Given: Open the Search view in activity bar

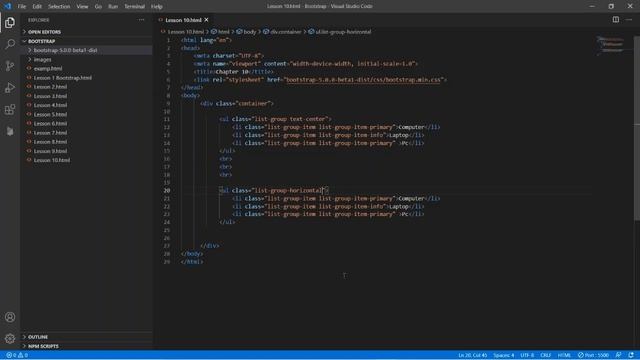Looking at the screenshot, I should point(10,44).
